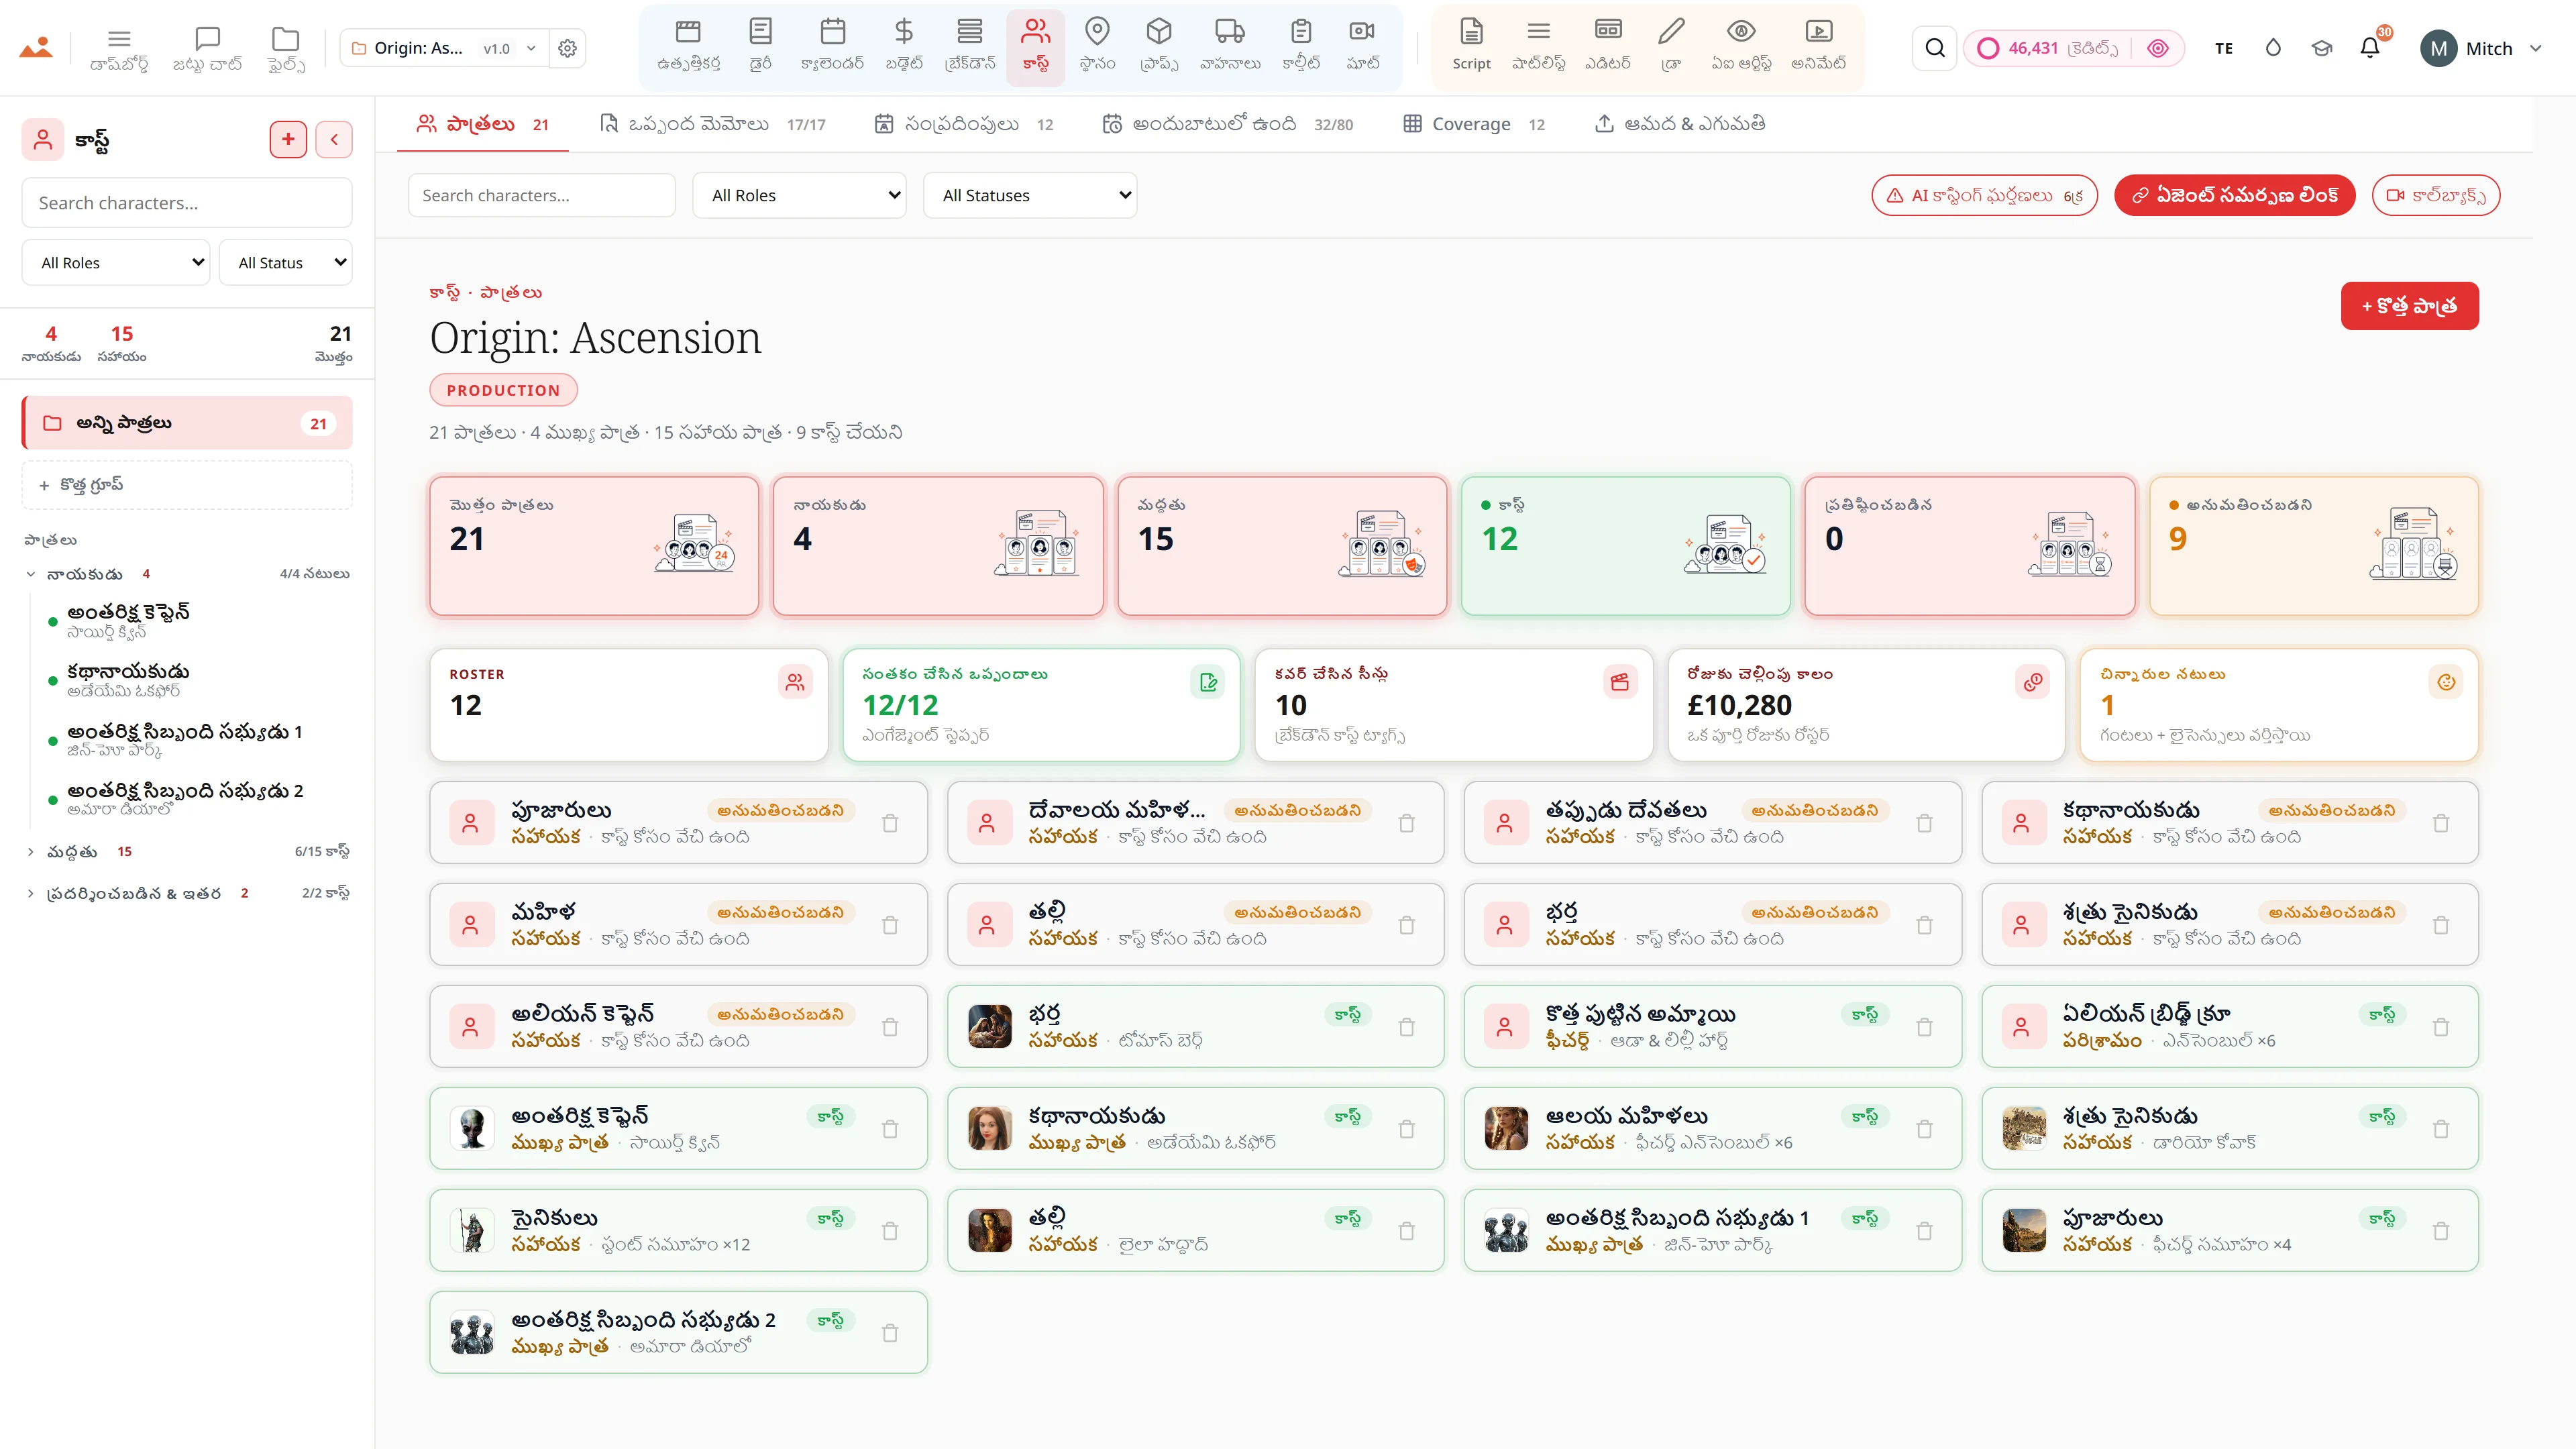Image resolution: width=2576 pixels, height=1449 pixels.
Task: Focus the main Search characters field
Action: point(541,195)
